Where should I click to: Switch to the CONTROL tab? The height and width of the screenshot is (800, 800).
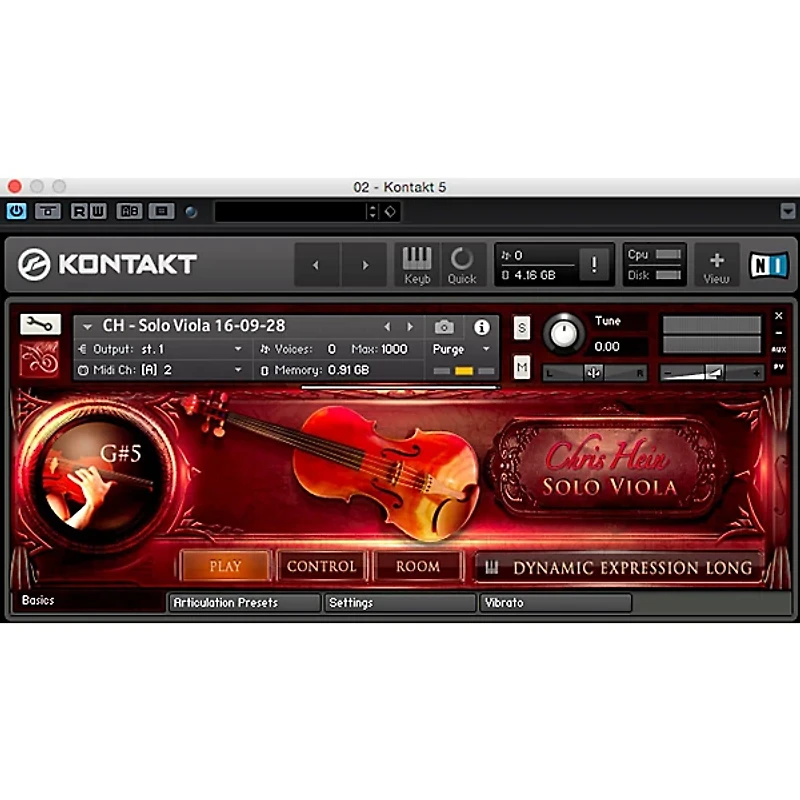click(x=321, y=566)
